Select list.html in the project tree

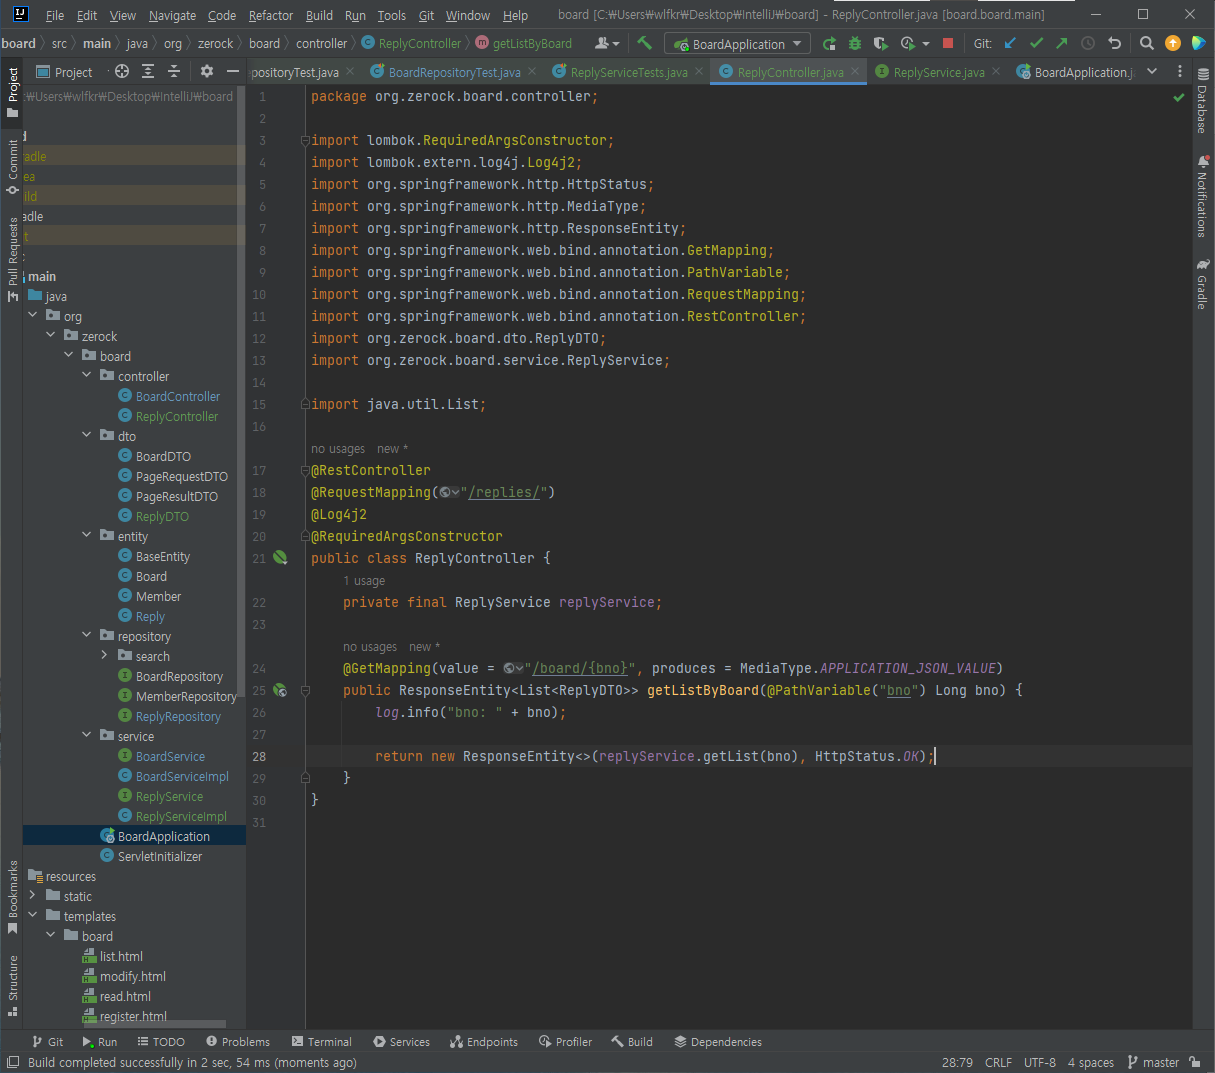121,956
